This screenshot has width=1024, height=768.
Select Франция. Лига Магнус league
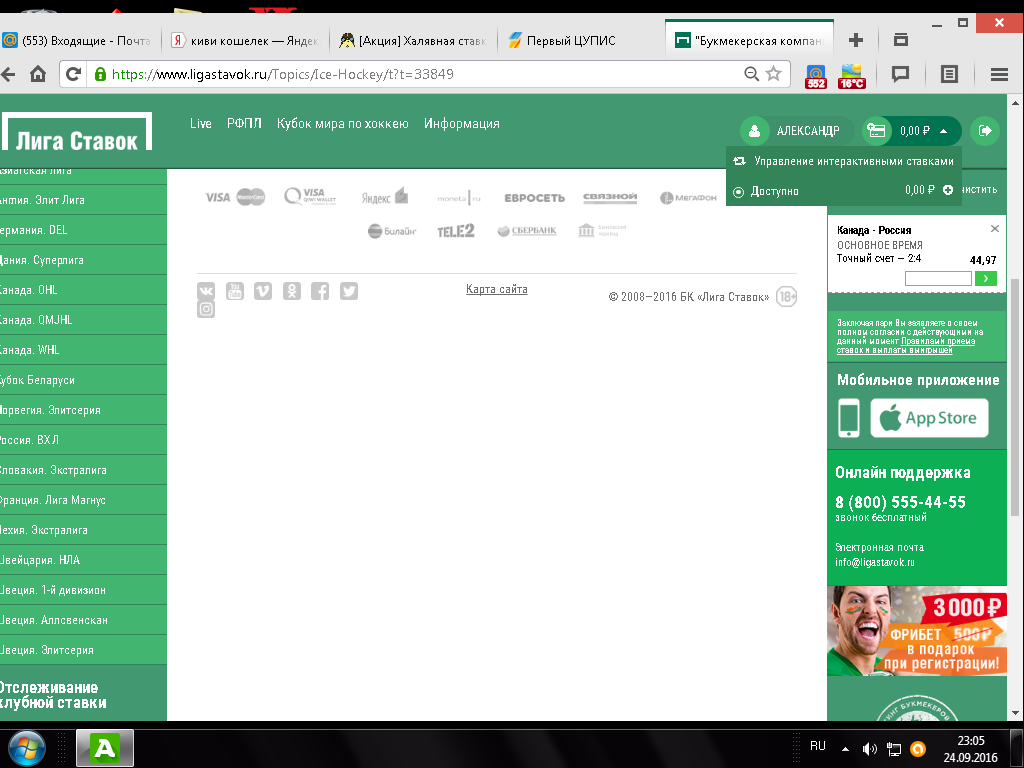point(83,500)
